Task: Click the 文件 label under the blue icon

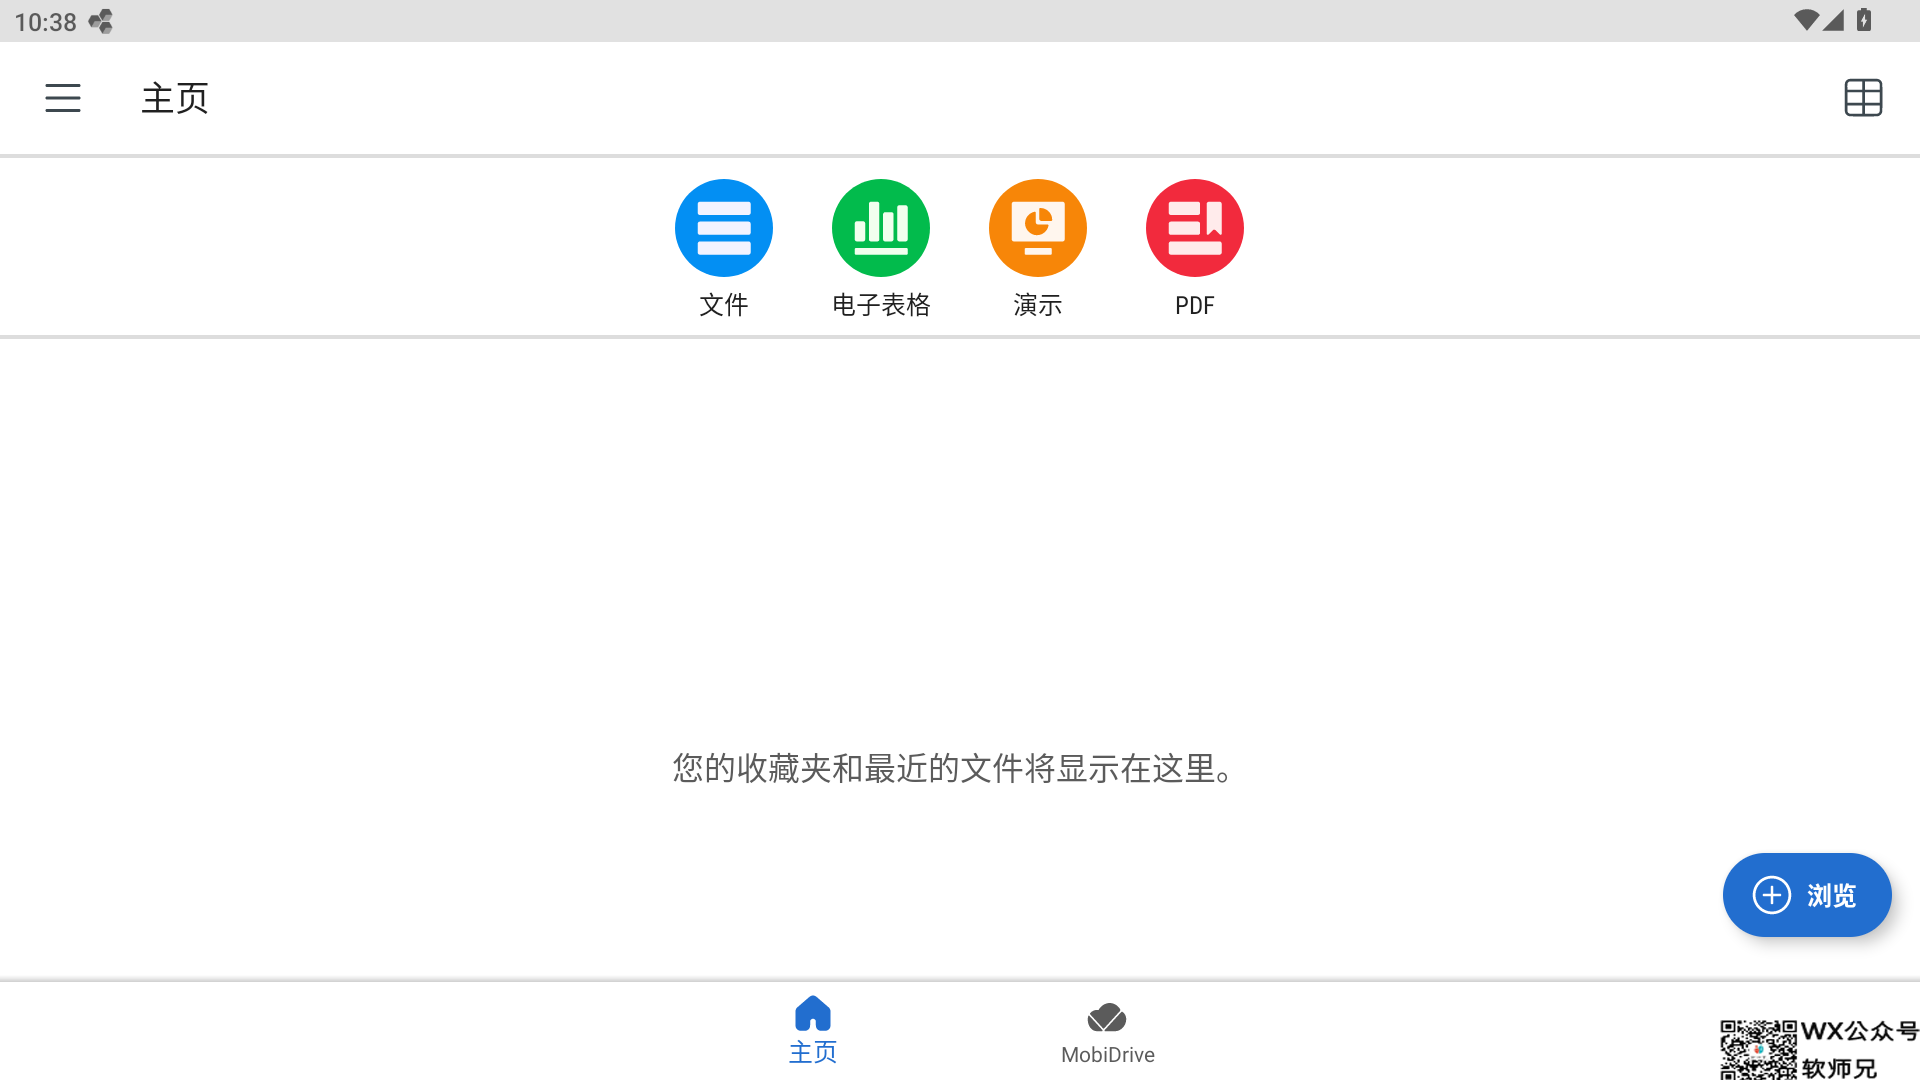Action: pos(723,305)
